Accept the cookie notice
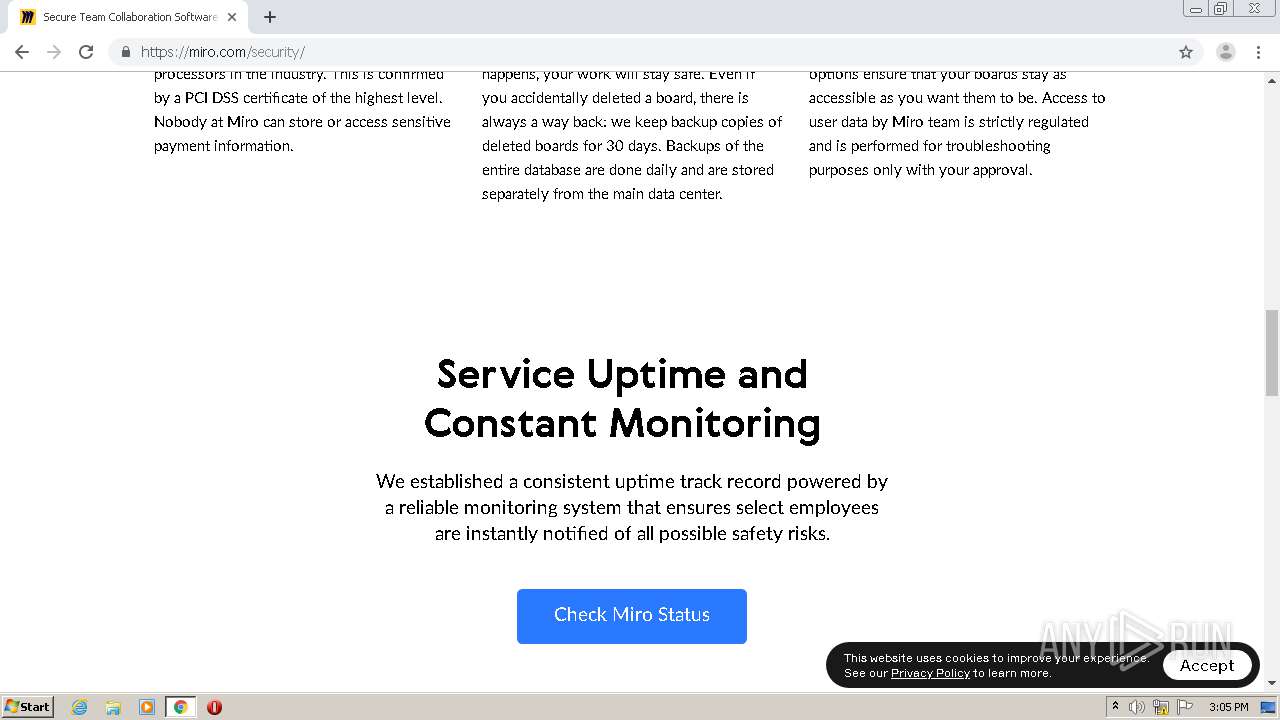The height and width of the screenshot is (720, 1280). tap(1207, 665)
